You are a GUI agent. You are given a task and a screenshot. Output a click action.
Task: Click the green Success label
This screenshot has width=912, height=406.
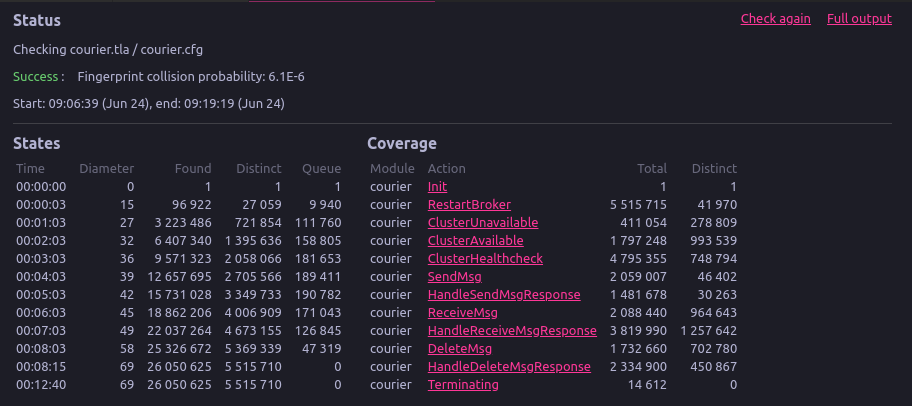click(x=35, y=77)
